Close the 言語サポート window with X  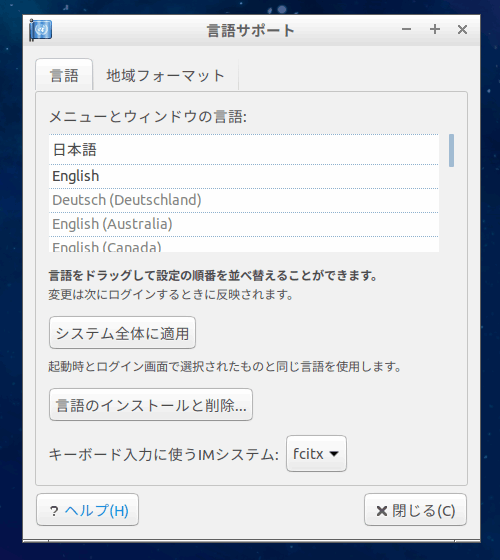462,30
